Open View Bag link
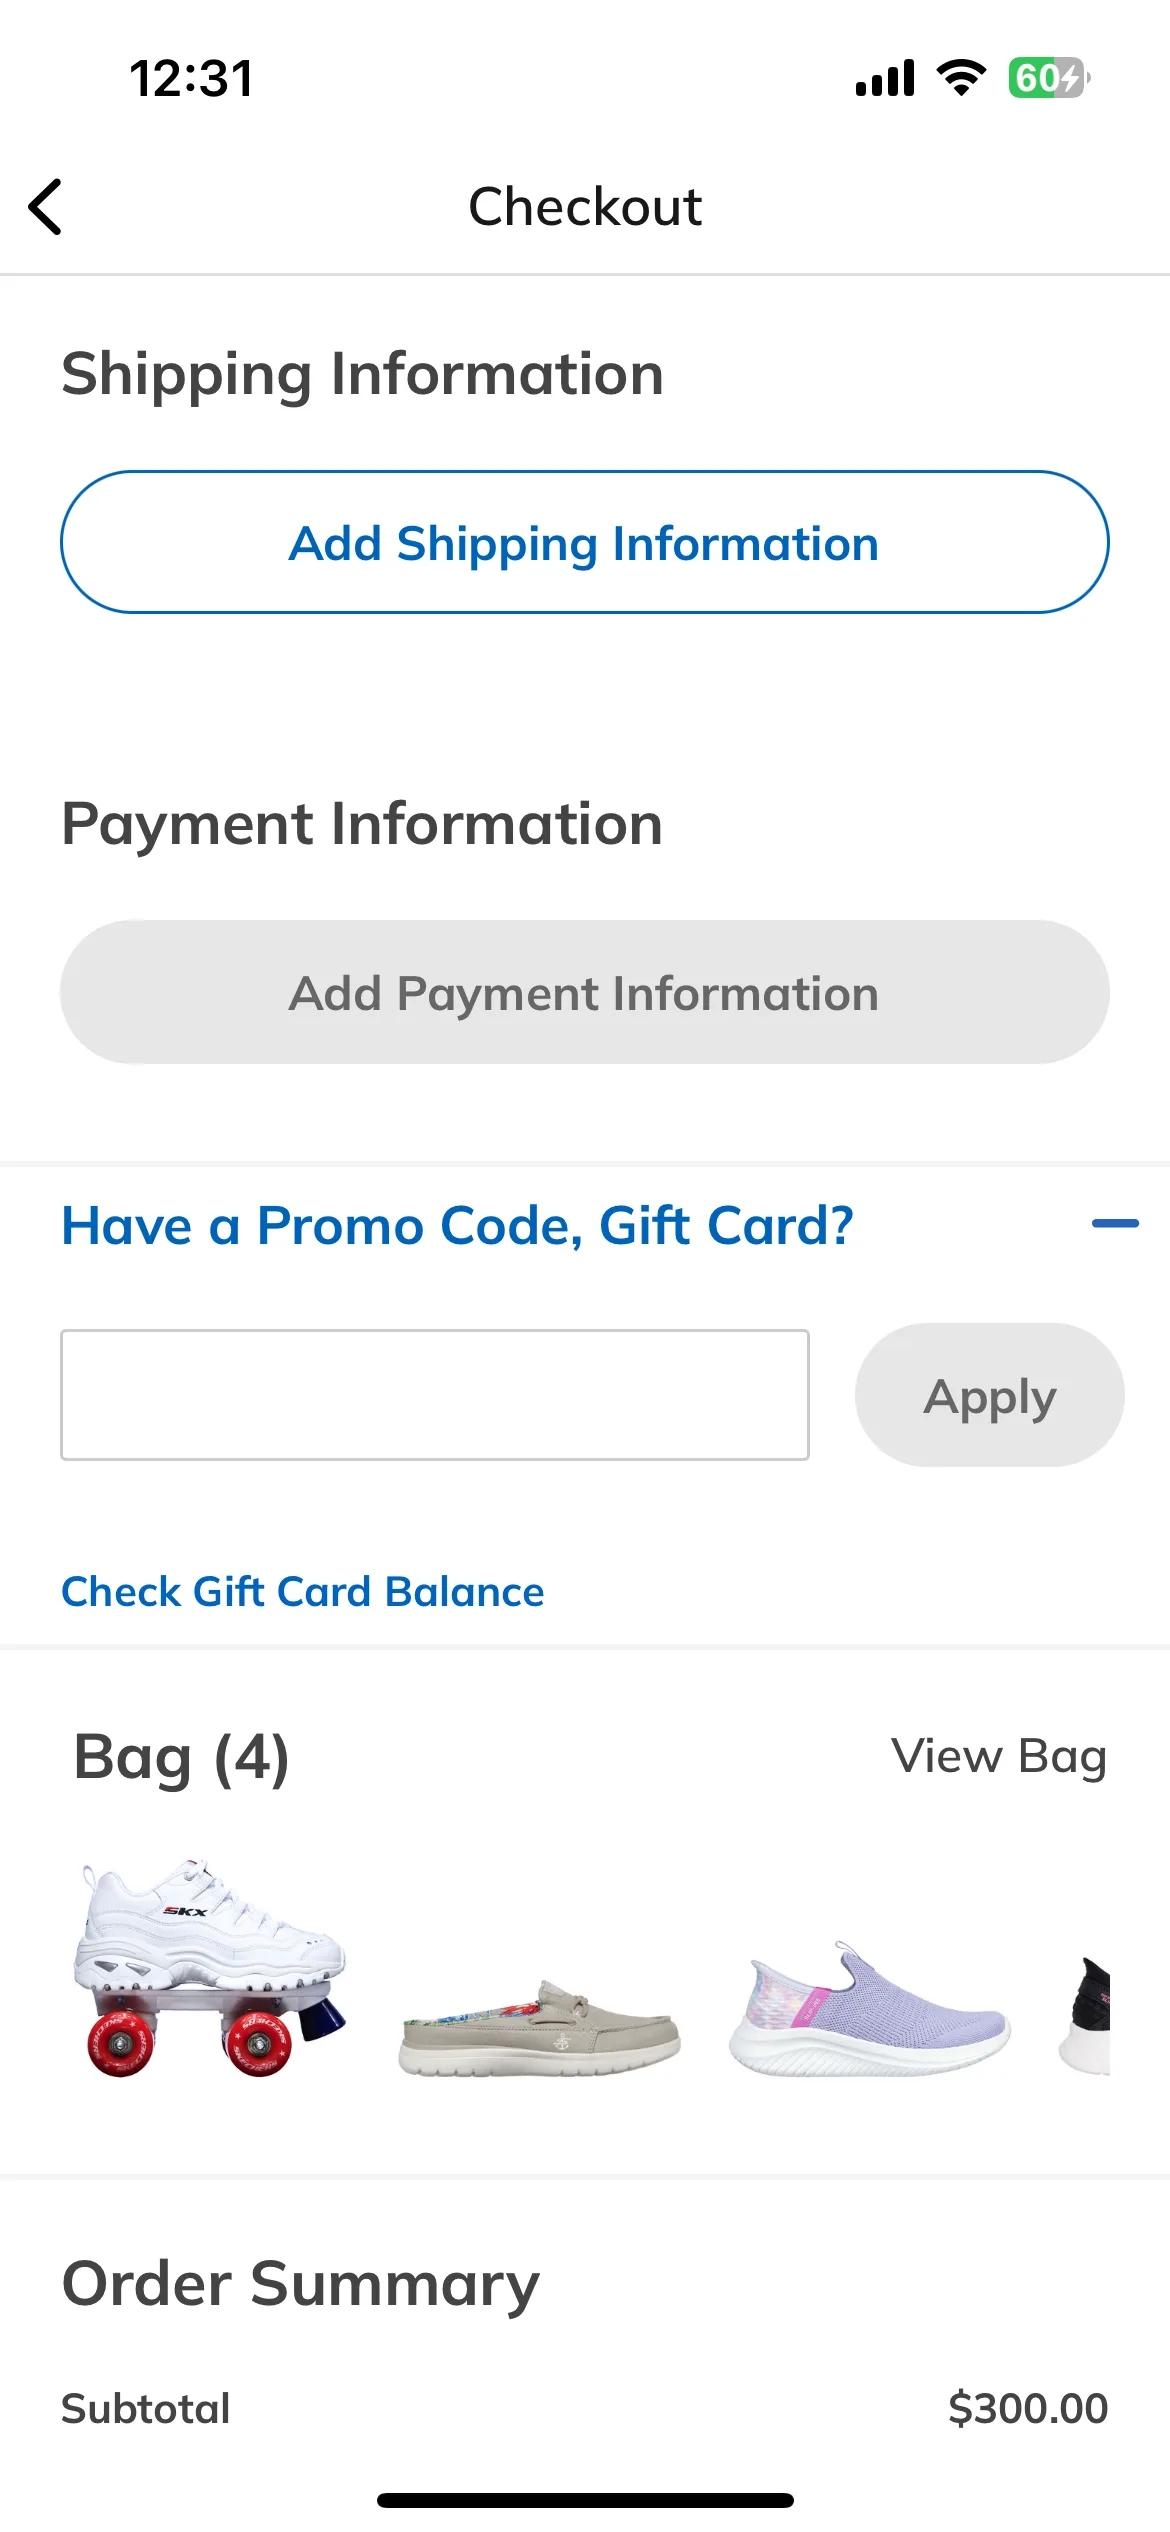The height and width of the screenshot is (2532, 1170). pyautogui.click(x=999, y=1757)
